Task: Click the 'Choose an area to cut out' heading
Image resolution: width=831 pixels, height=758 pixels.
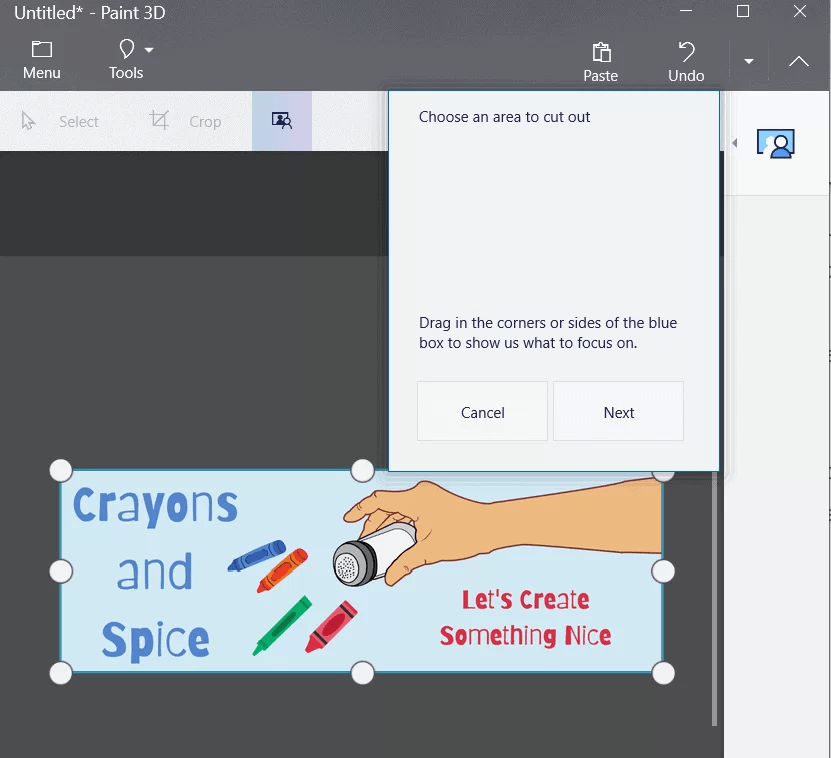Action: click(x=504, y=117)
